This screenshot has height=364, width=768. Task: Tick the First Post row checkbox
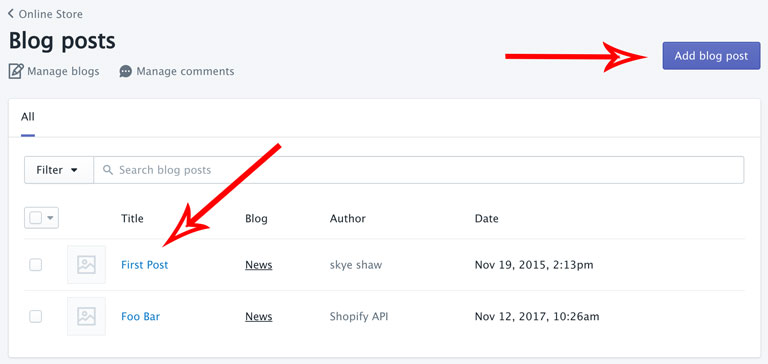pyautogui.click(x=35, y=265)
